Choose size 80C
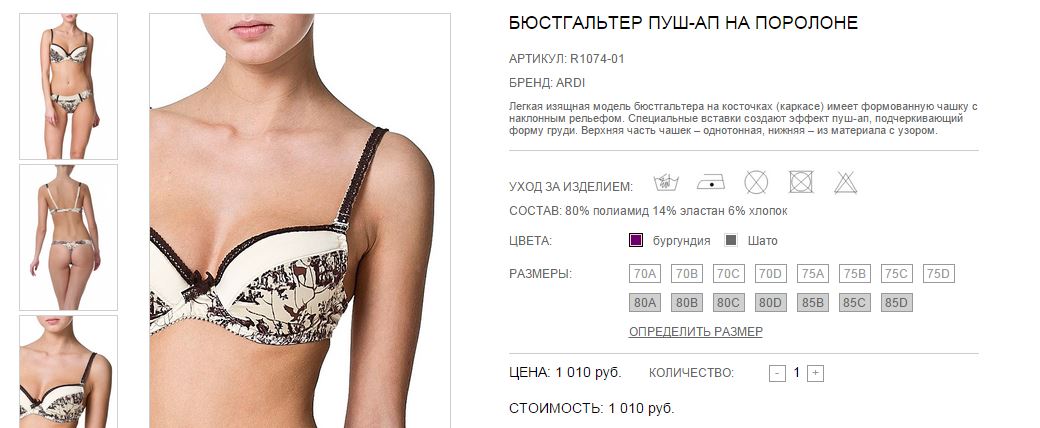Viewport: 1040px width, 428px height. point(729,303)
